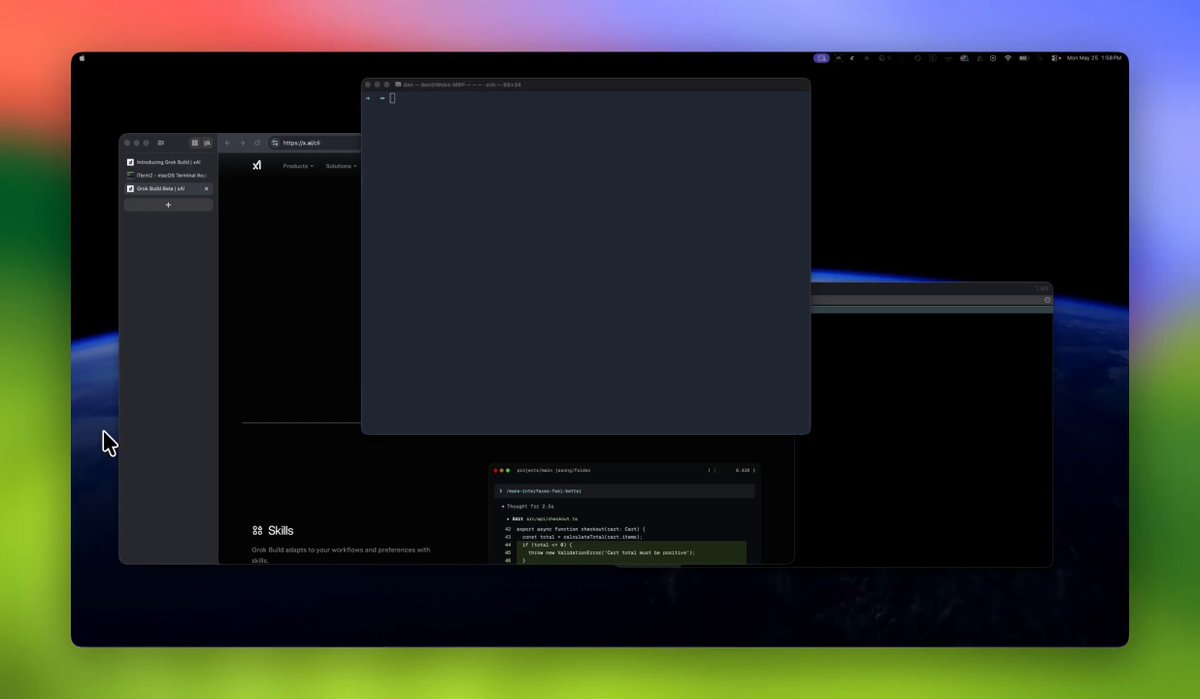Open site settings icon in address bar
Screen dimensions: 1200x699
(x=276, y=143)
